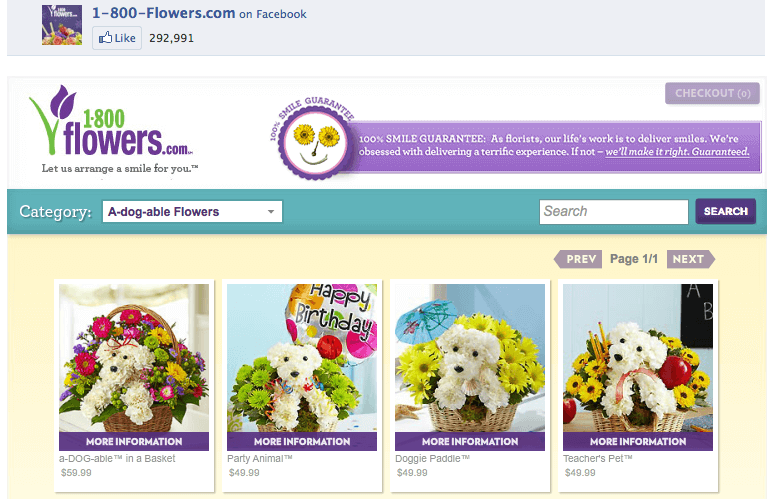
Task: Click the 1-800-flowers.com logo
Action: pos(111,120)
